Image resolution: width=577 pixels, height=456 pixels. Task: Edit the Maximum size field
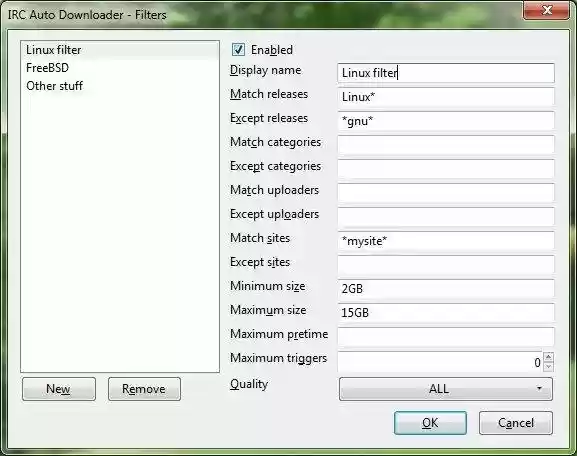pos(446,312)
